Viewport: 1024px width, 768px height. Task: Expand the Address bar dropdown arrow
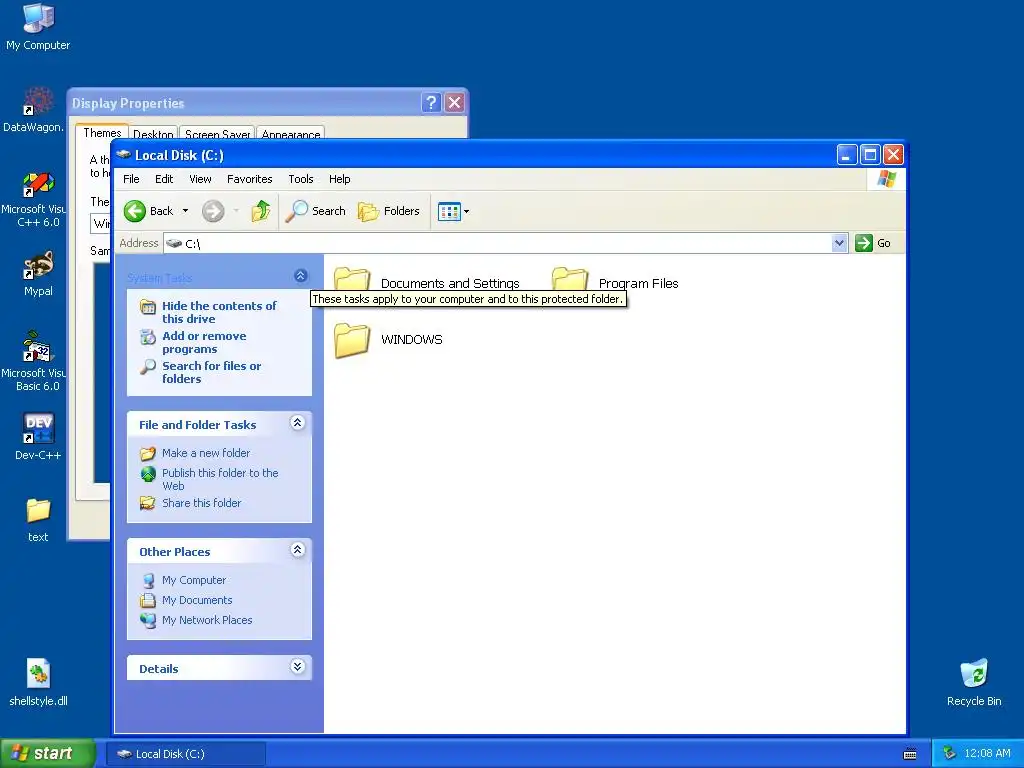click(x=840, y=244)
